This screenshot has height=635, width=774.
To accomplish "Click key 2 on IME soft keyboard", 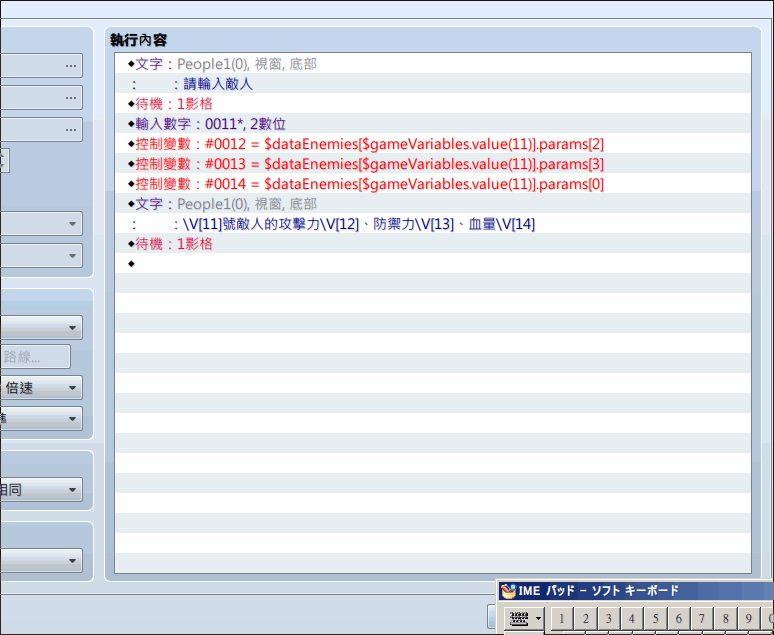I will tap(585, 618).
